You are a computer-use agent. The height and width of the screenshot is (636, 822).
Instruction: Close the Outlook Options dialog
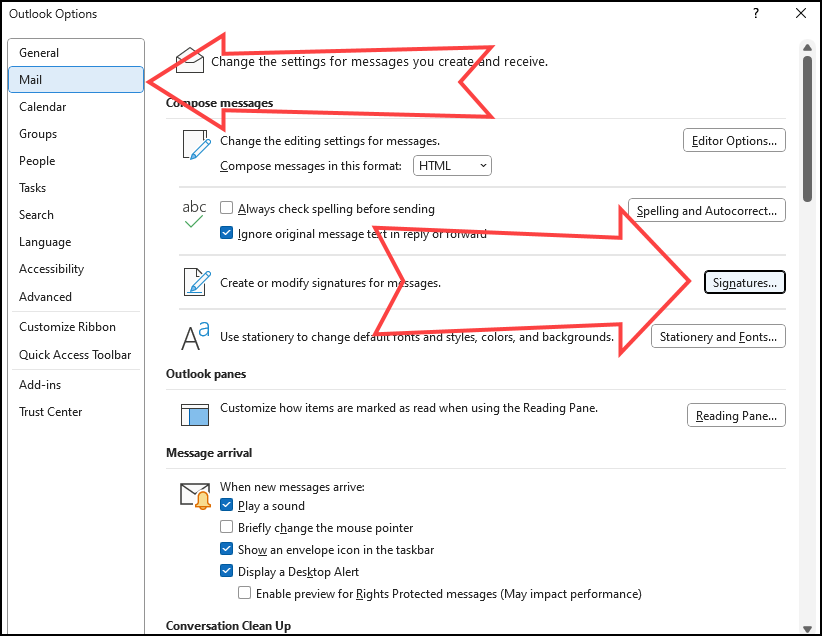801,14
